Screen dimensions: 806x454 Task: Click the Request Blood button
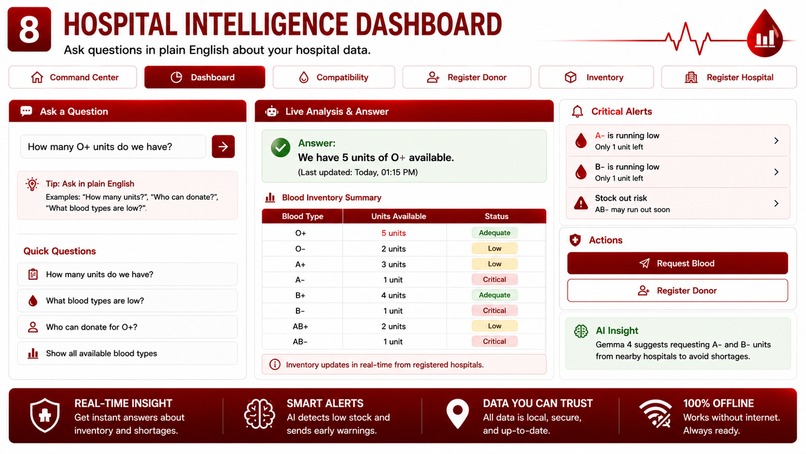tap(677, 263)
